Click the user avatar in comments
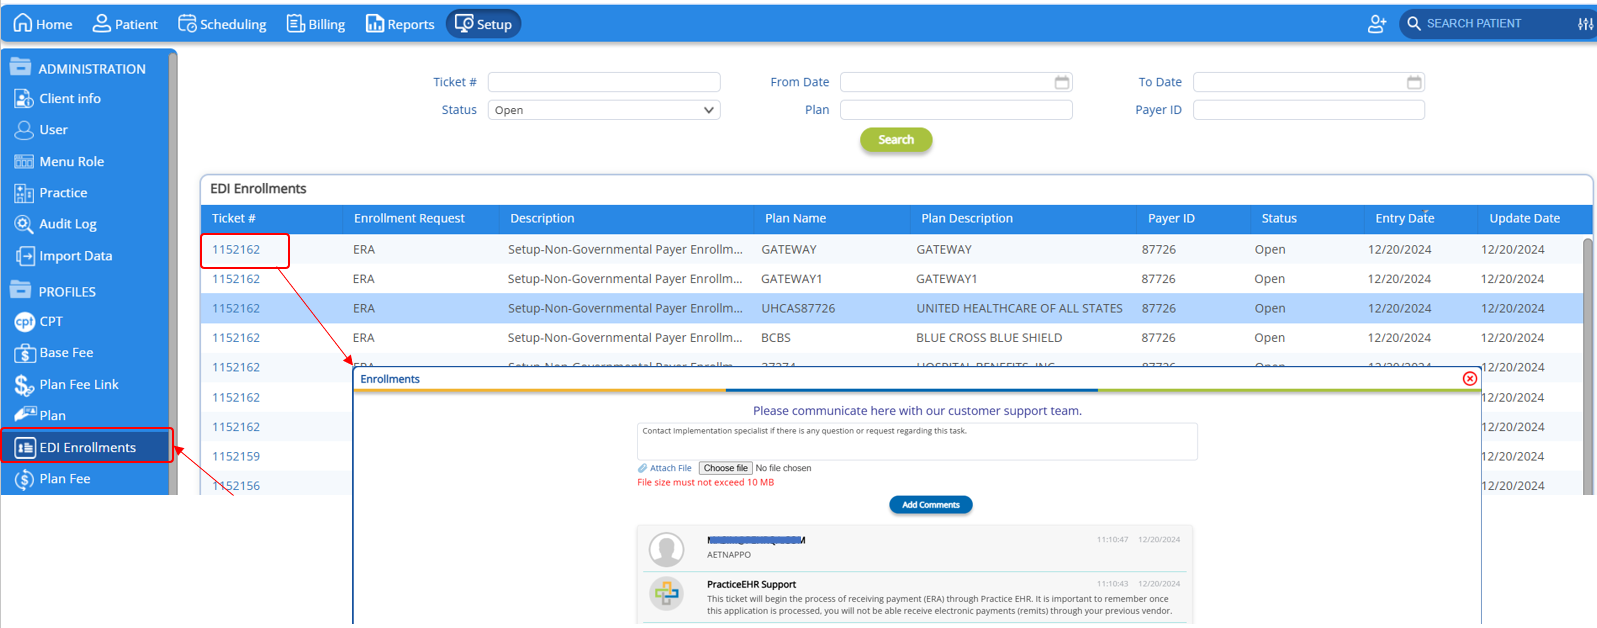Image resolution: width=1597 pixels, height=628 pixels. coord(666,549)
